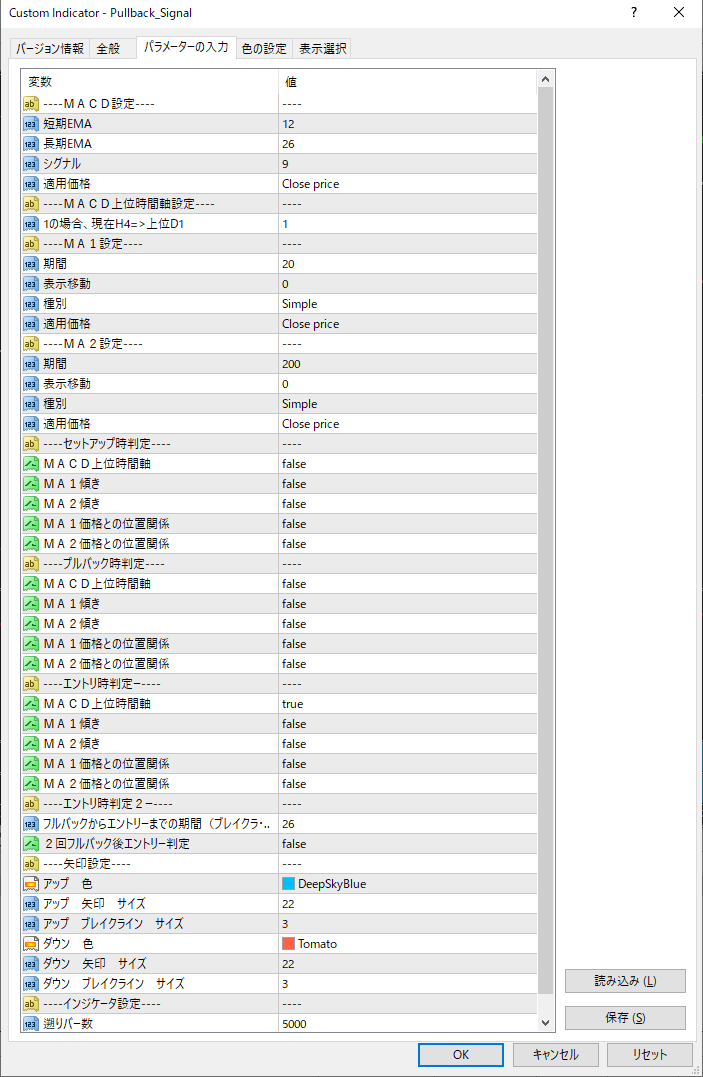Click the 値 column header
The image size is (703, 1077).
pos(408,82)
